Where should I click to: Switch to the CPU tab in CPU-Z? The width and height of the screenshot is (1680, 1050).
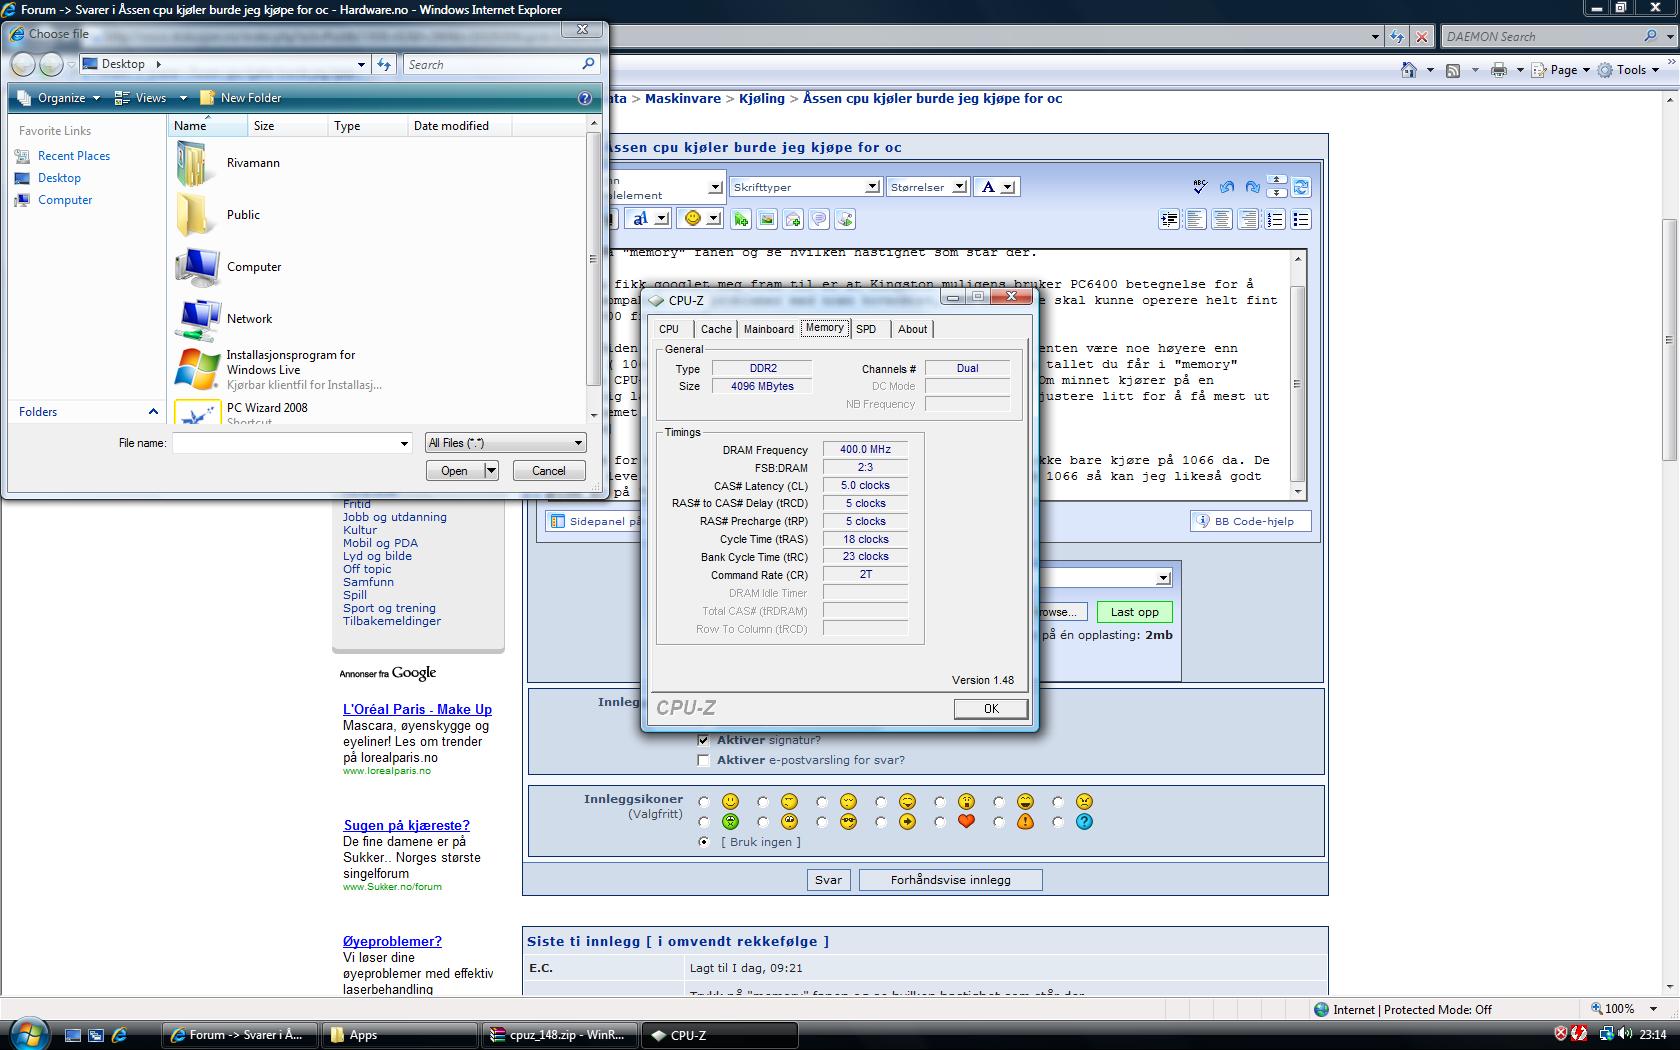pos(669,329)
